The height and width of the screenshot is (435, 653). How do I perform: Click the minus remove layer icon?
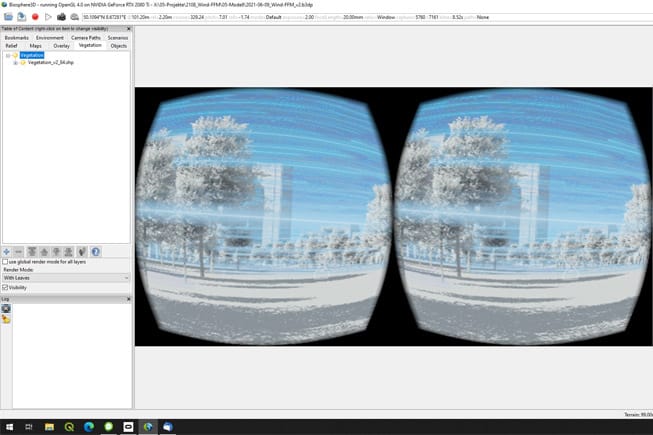click(x=19, y=251)
